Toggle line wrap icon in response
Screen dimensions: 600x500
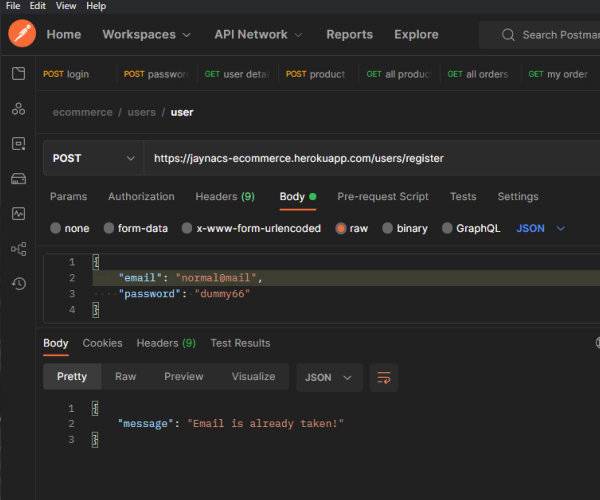click(x=384, y=377)
